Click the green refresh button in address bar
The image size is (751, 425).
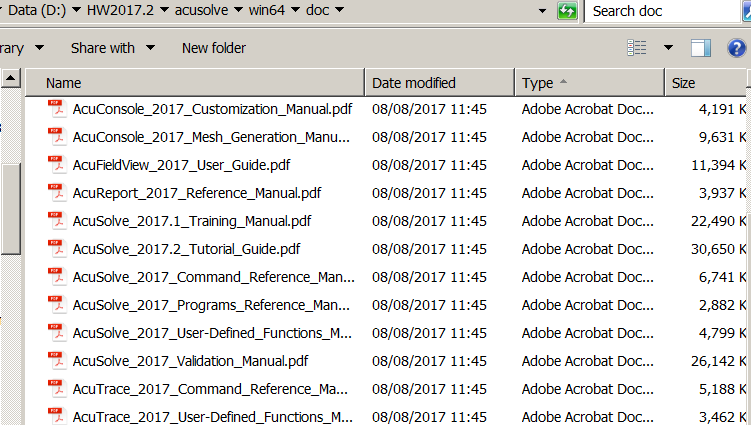(567, 11)
